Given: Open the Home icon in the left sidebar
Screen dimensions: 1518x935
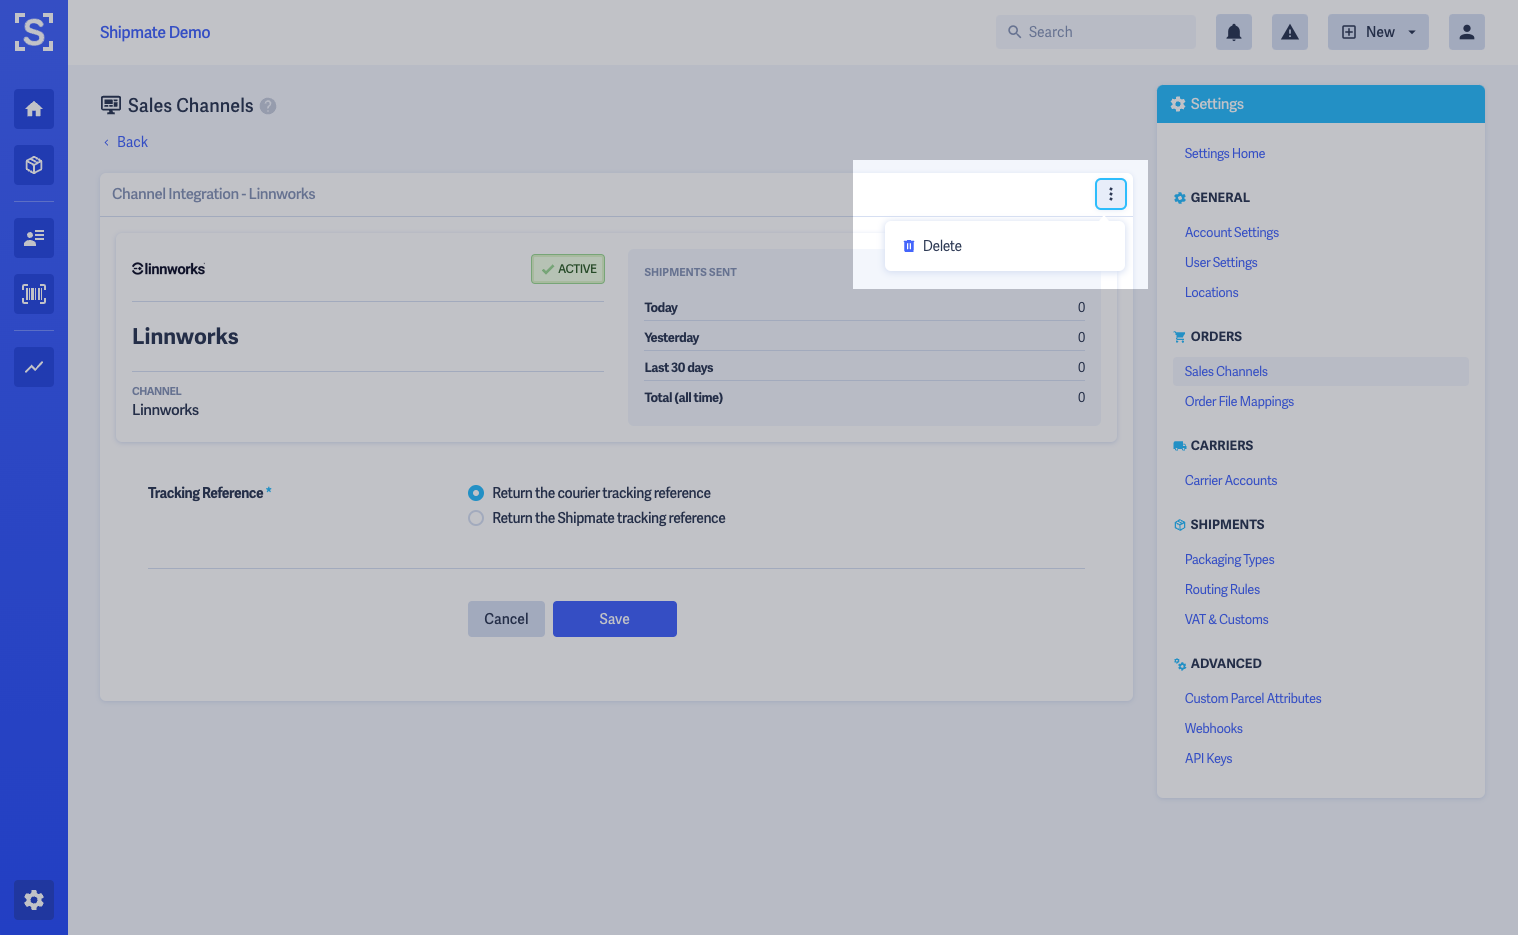Looking at the screenshot, I should [x=34, y=109].
